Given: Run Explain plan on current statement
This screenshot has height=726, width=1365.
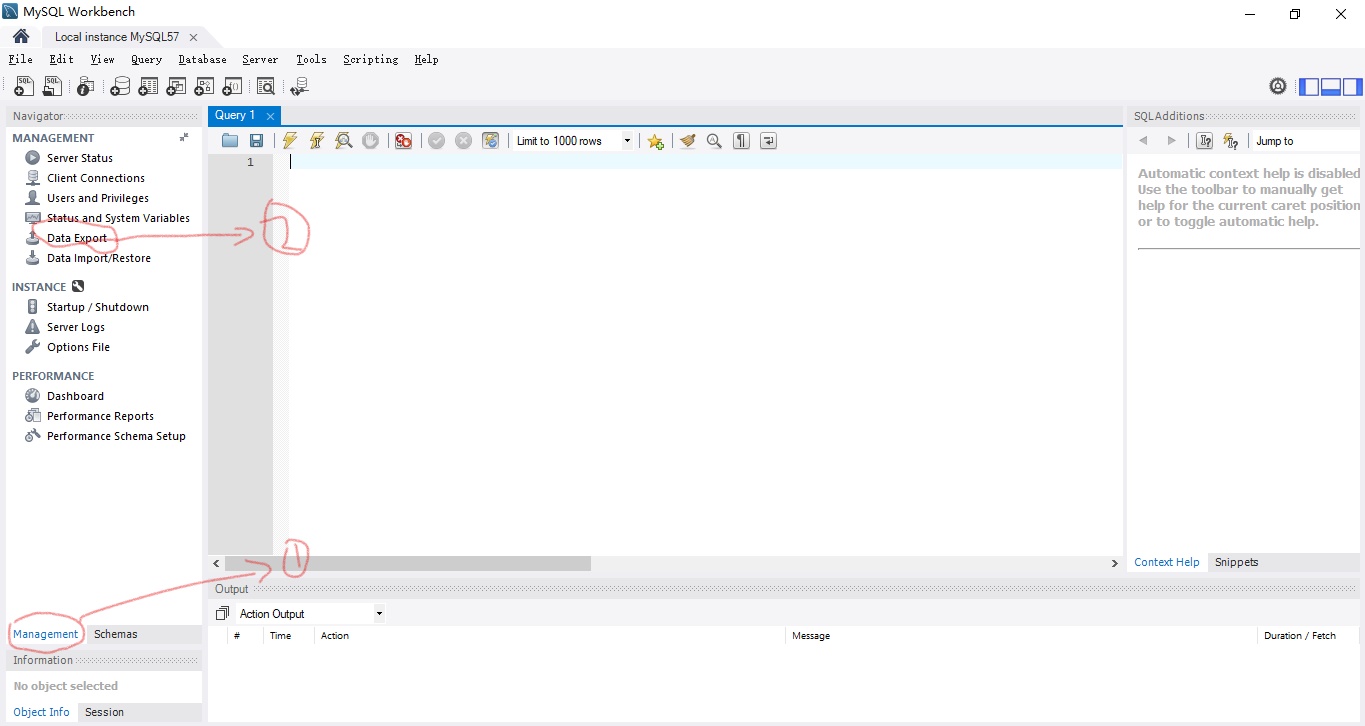Looking at the screenshot, I should (x=344, y=141).
